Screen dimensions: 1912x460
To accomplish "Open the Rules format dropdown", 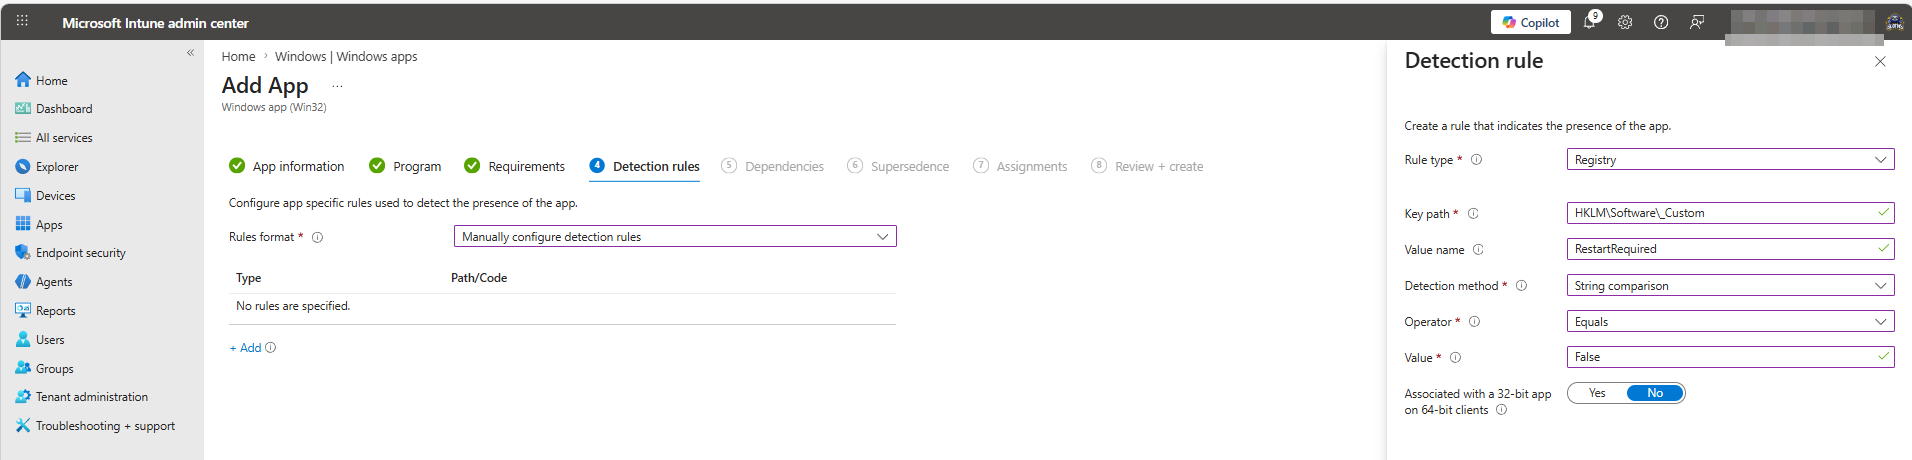I will pos(675,237).
